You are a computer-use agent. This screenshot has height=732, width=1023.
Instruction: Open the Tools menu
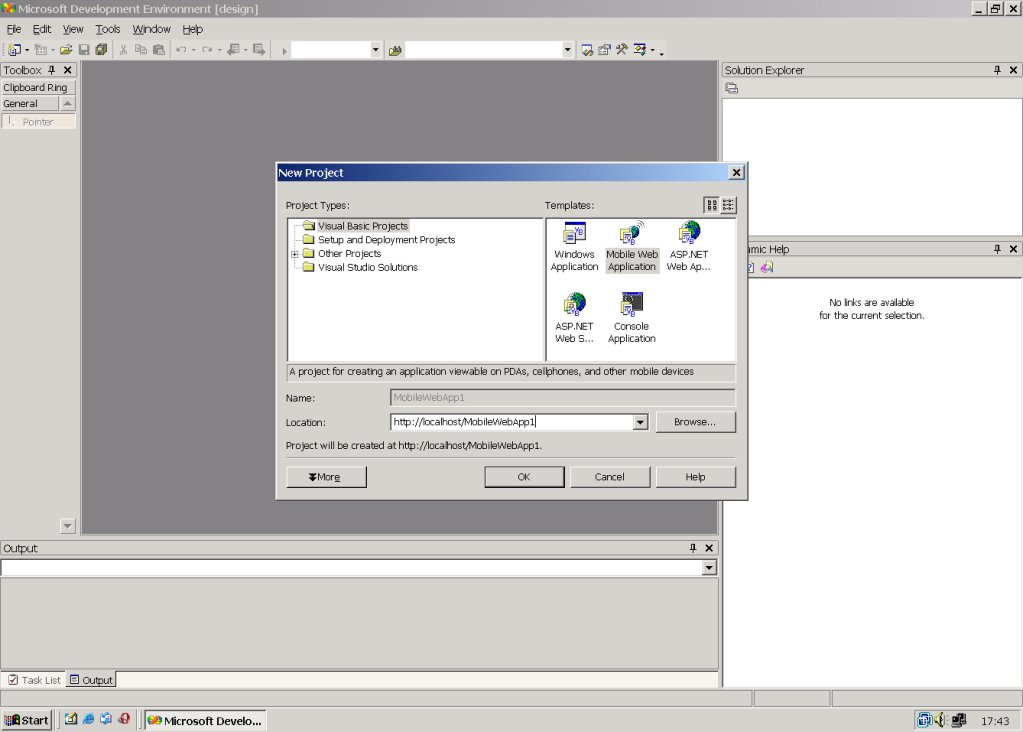pyautogui.click(x=108, y=29)
